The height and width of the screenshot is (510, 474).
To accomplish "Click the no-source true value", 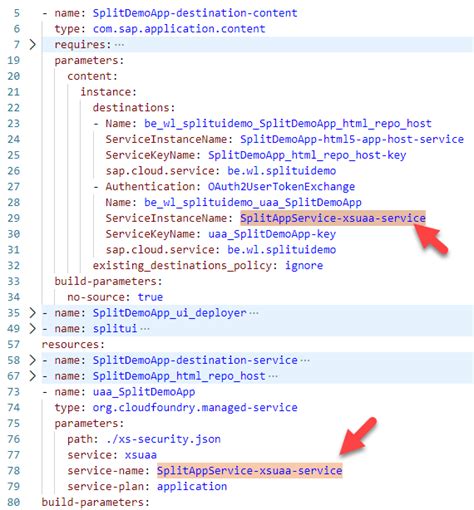I will pyautogui.click(x=150, y=297).
